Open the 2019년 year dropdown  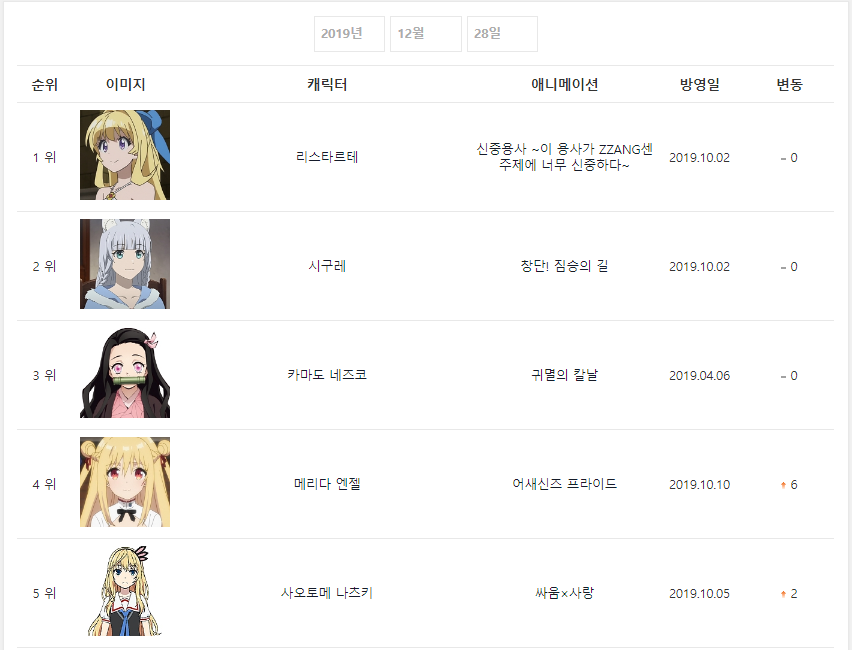(x=349, y=34)
